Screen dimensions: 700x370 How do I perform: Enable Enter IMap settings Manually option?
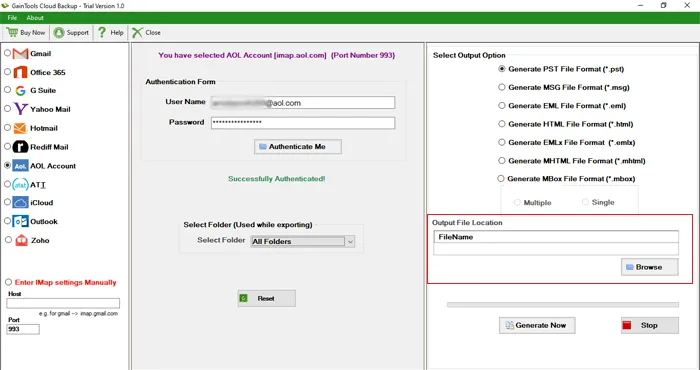click(8, 282)
